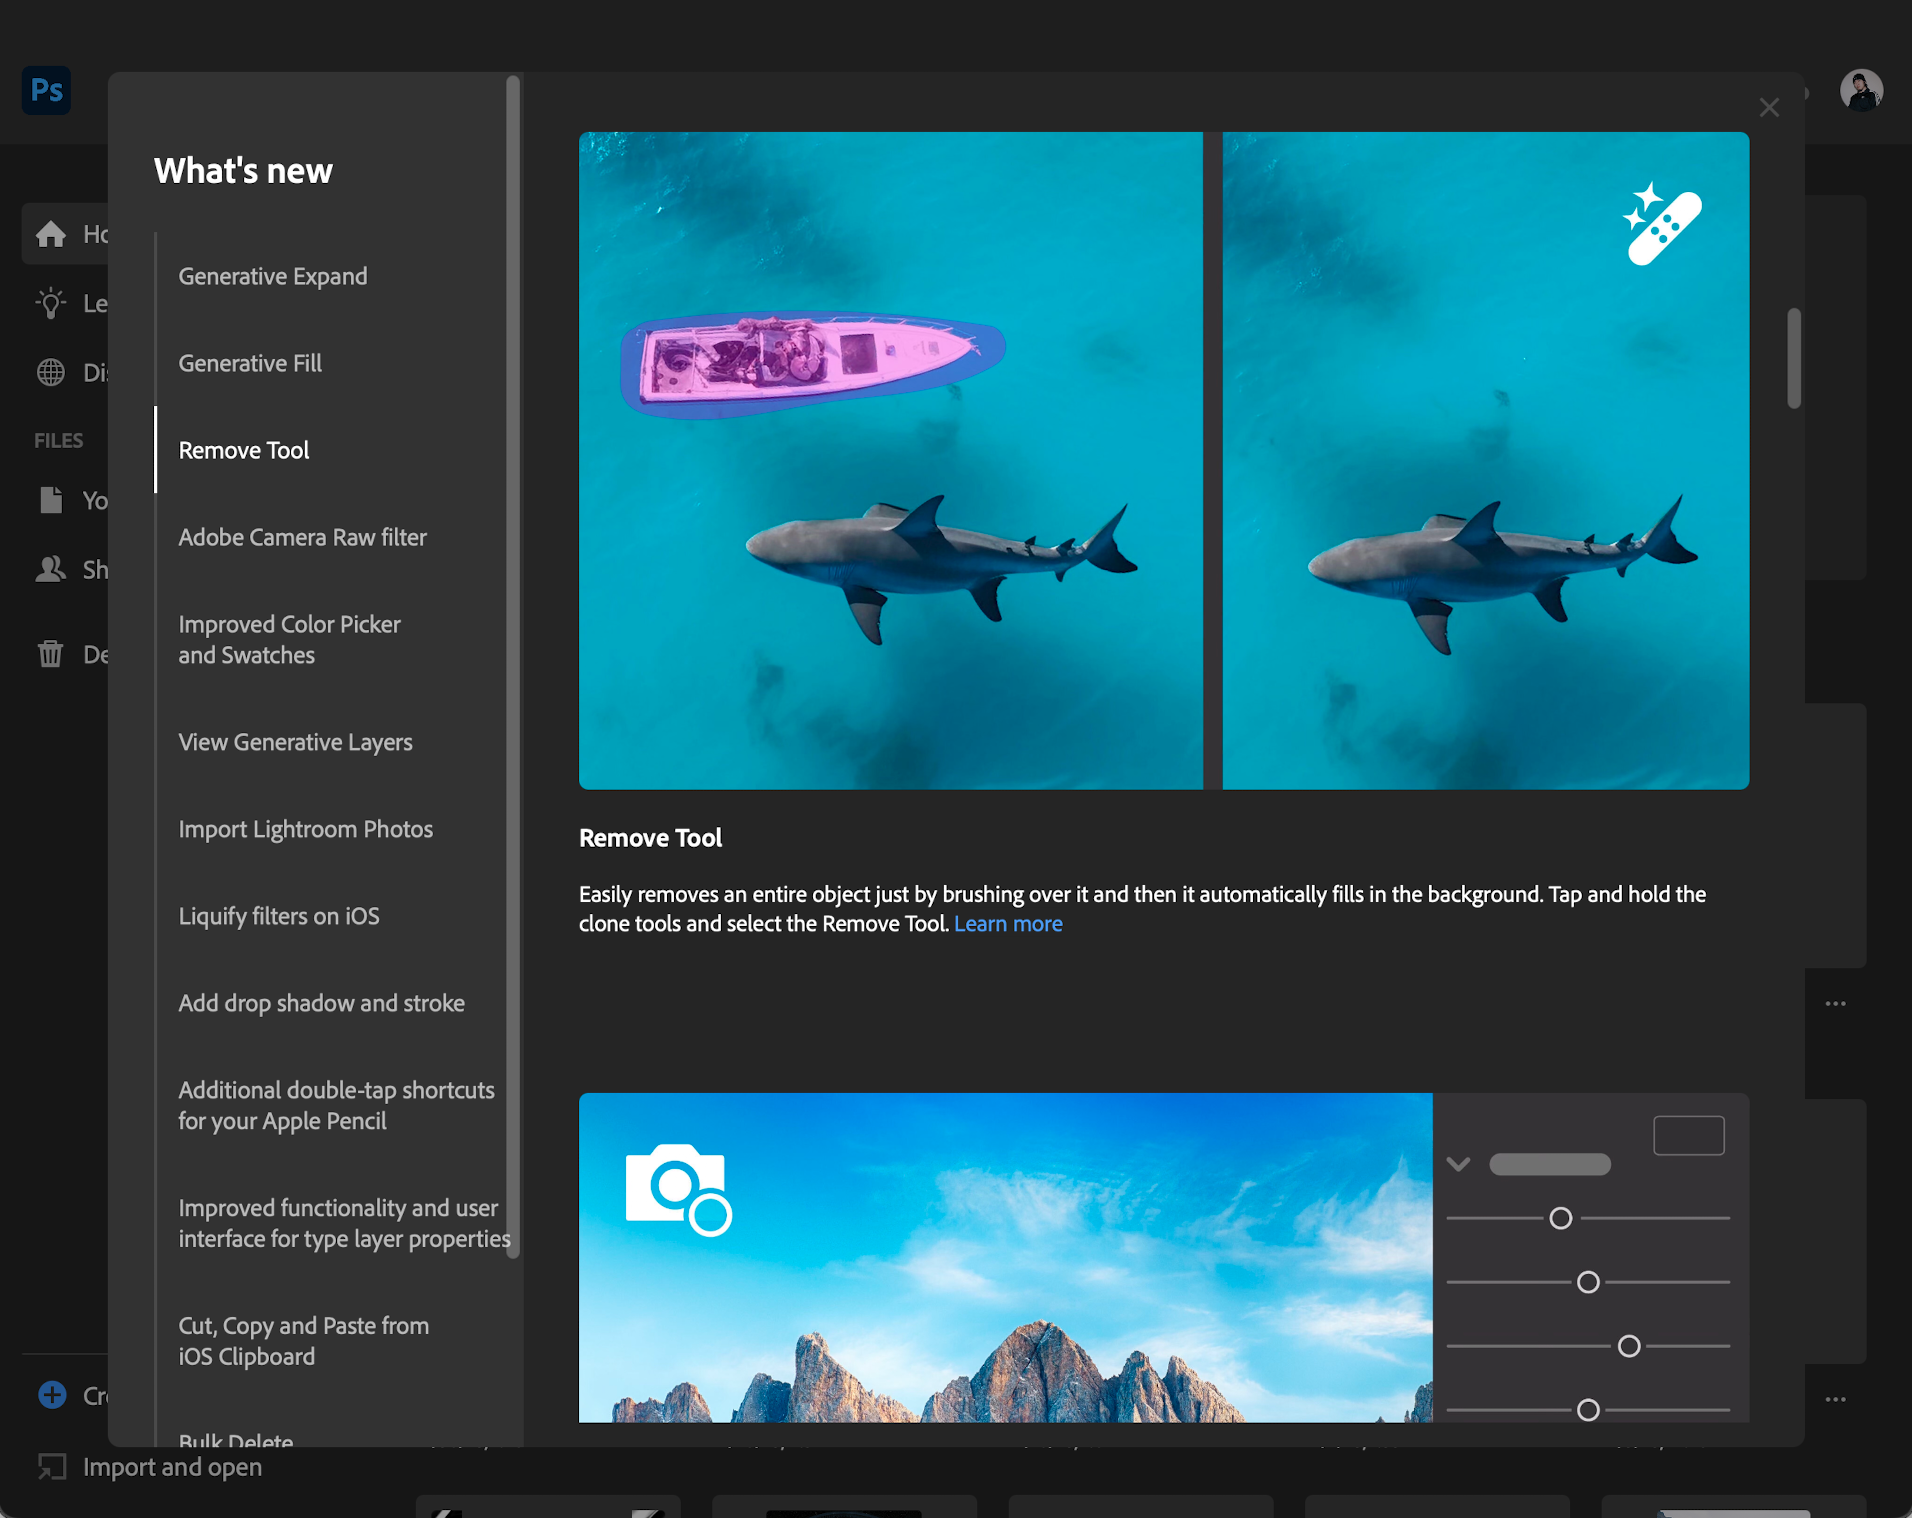1912x1518 pixels.
Task: Open Additional double-tap shortcuts for Apple Pencil
Action: [336, 1105]
